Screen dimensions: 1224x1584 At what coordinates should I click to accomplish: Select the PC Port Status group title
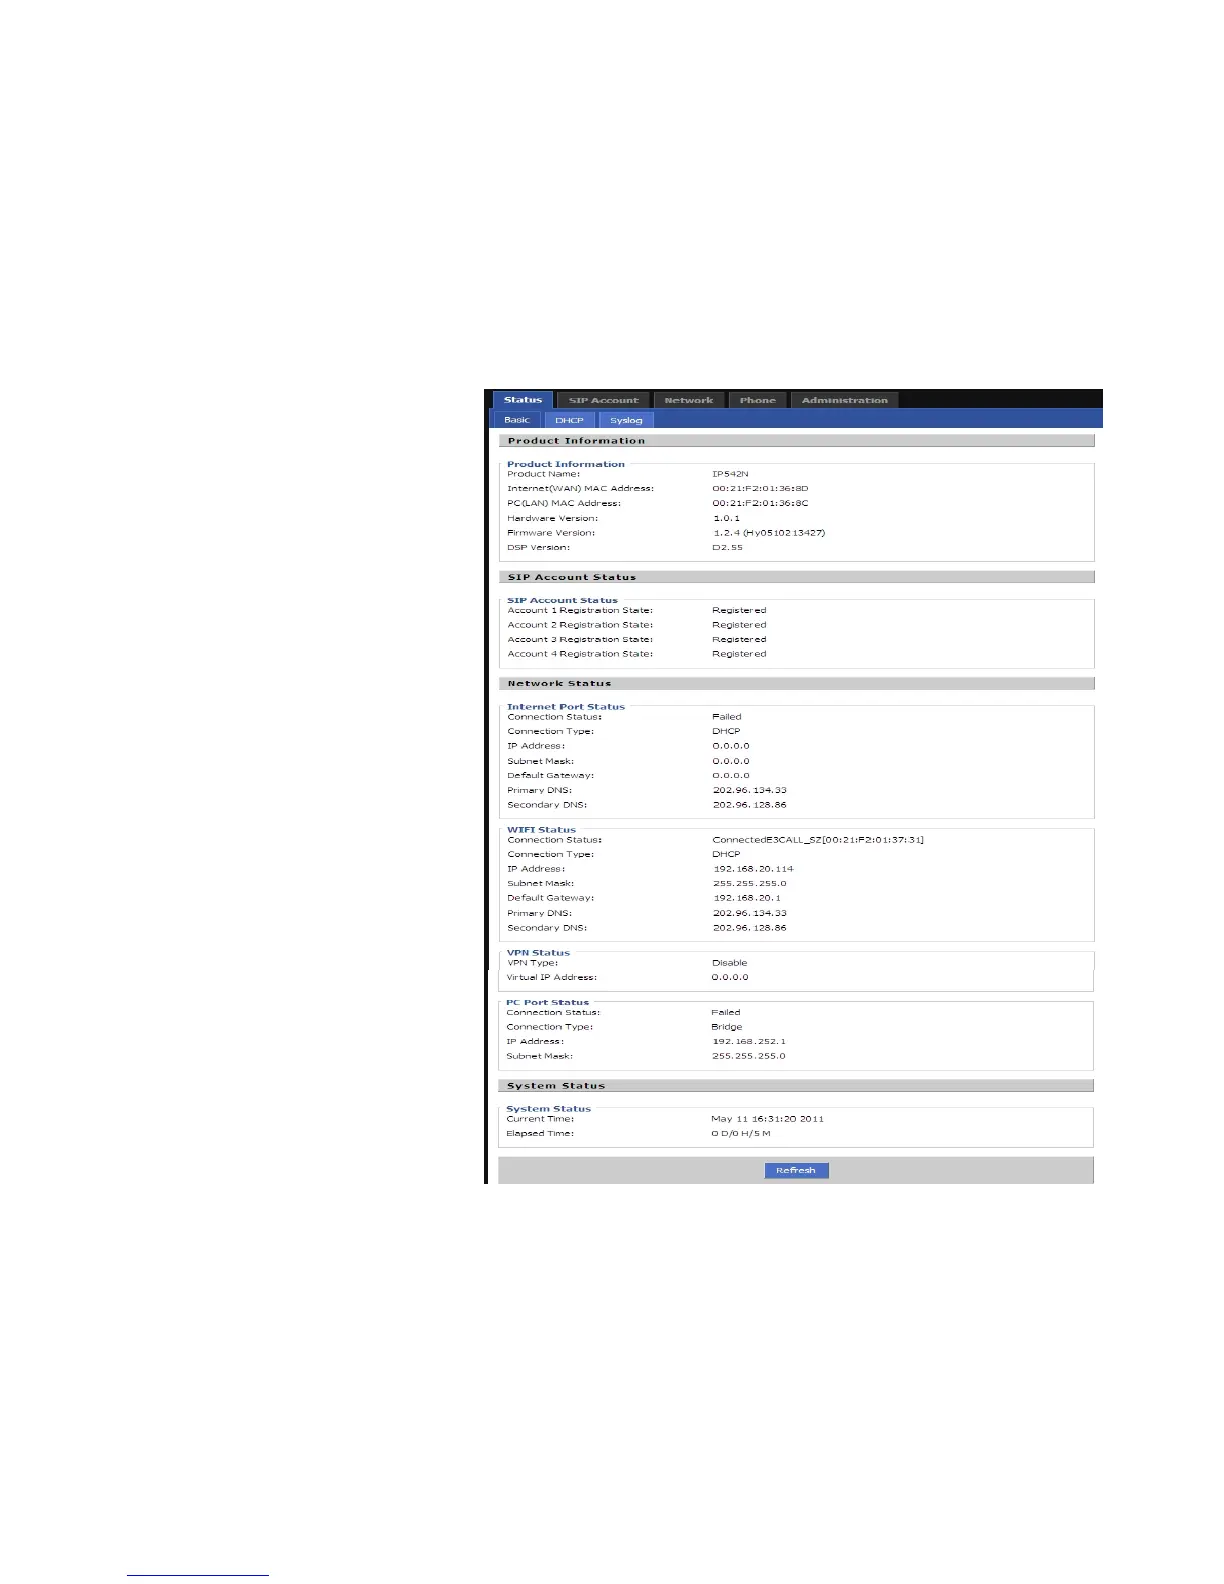[x=547, y=1002]
